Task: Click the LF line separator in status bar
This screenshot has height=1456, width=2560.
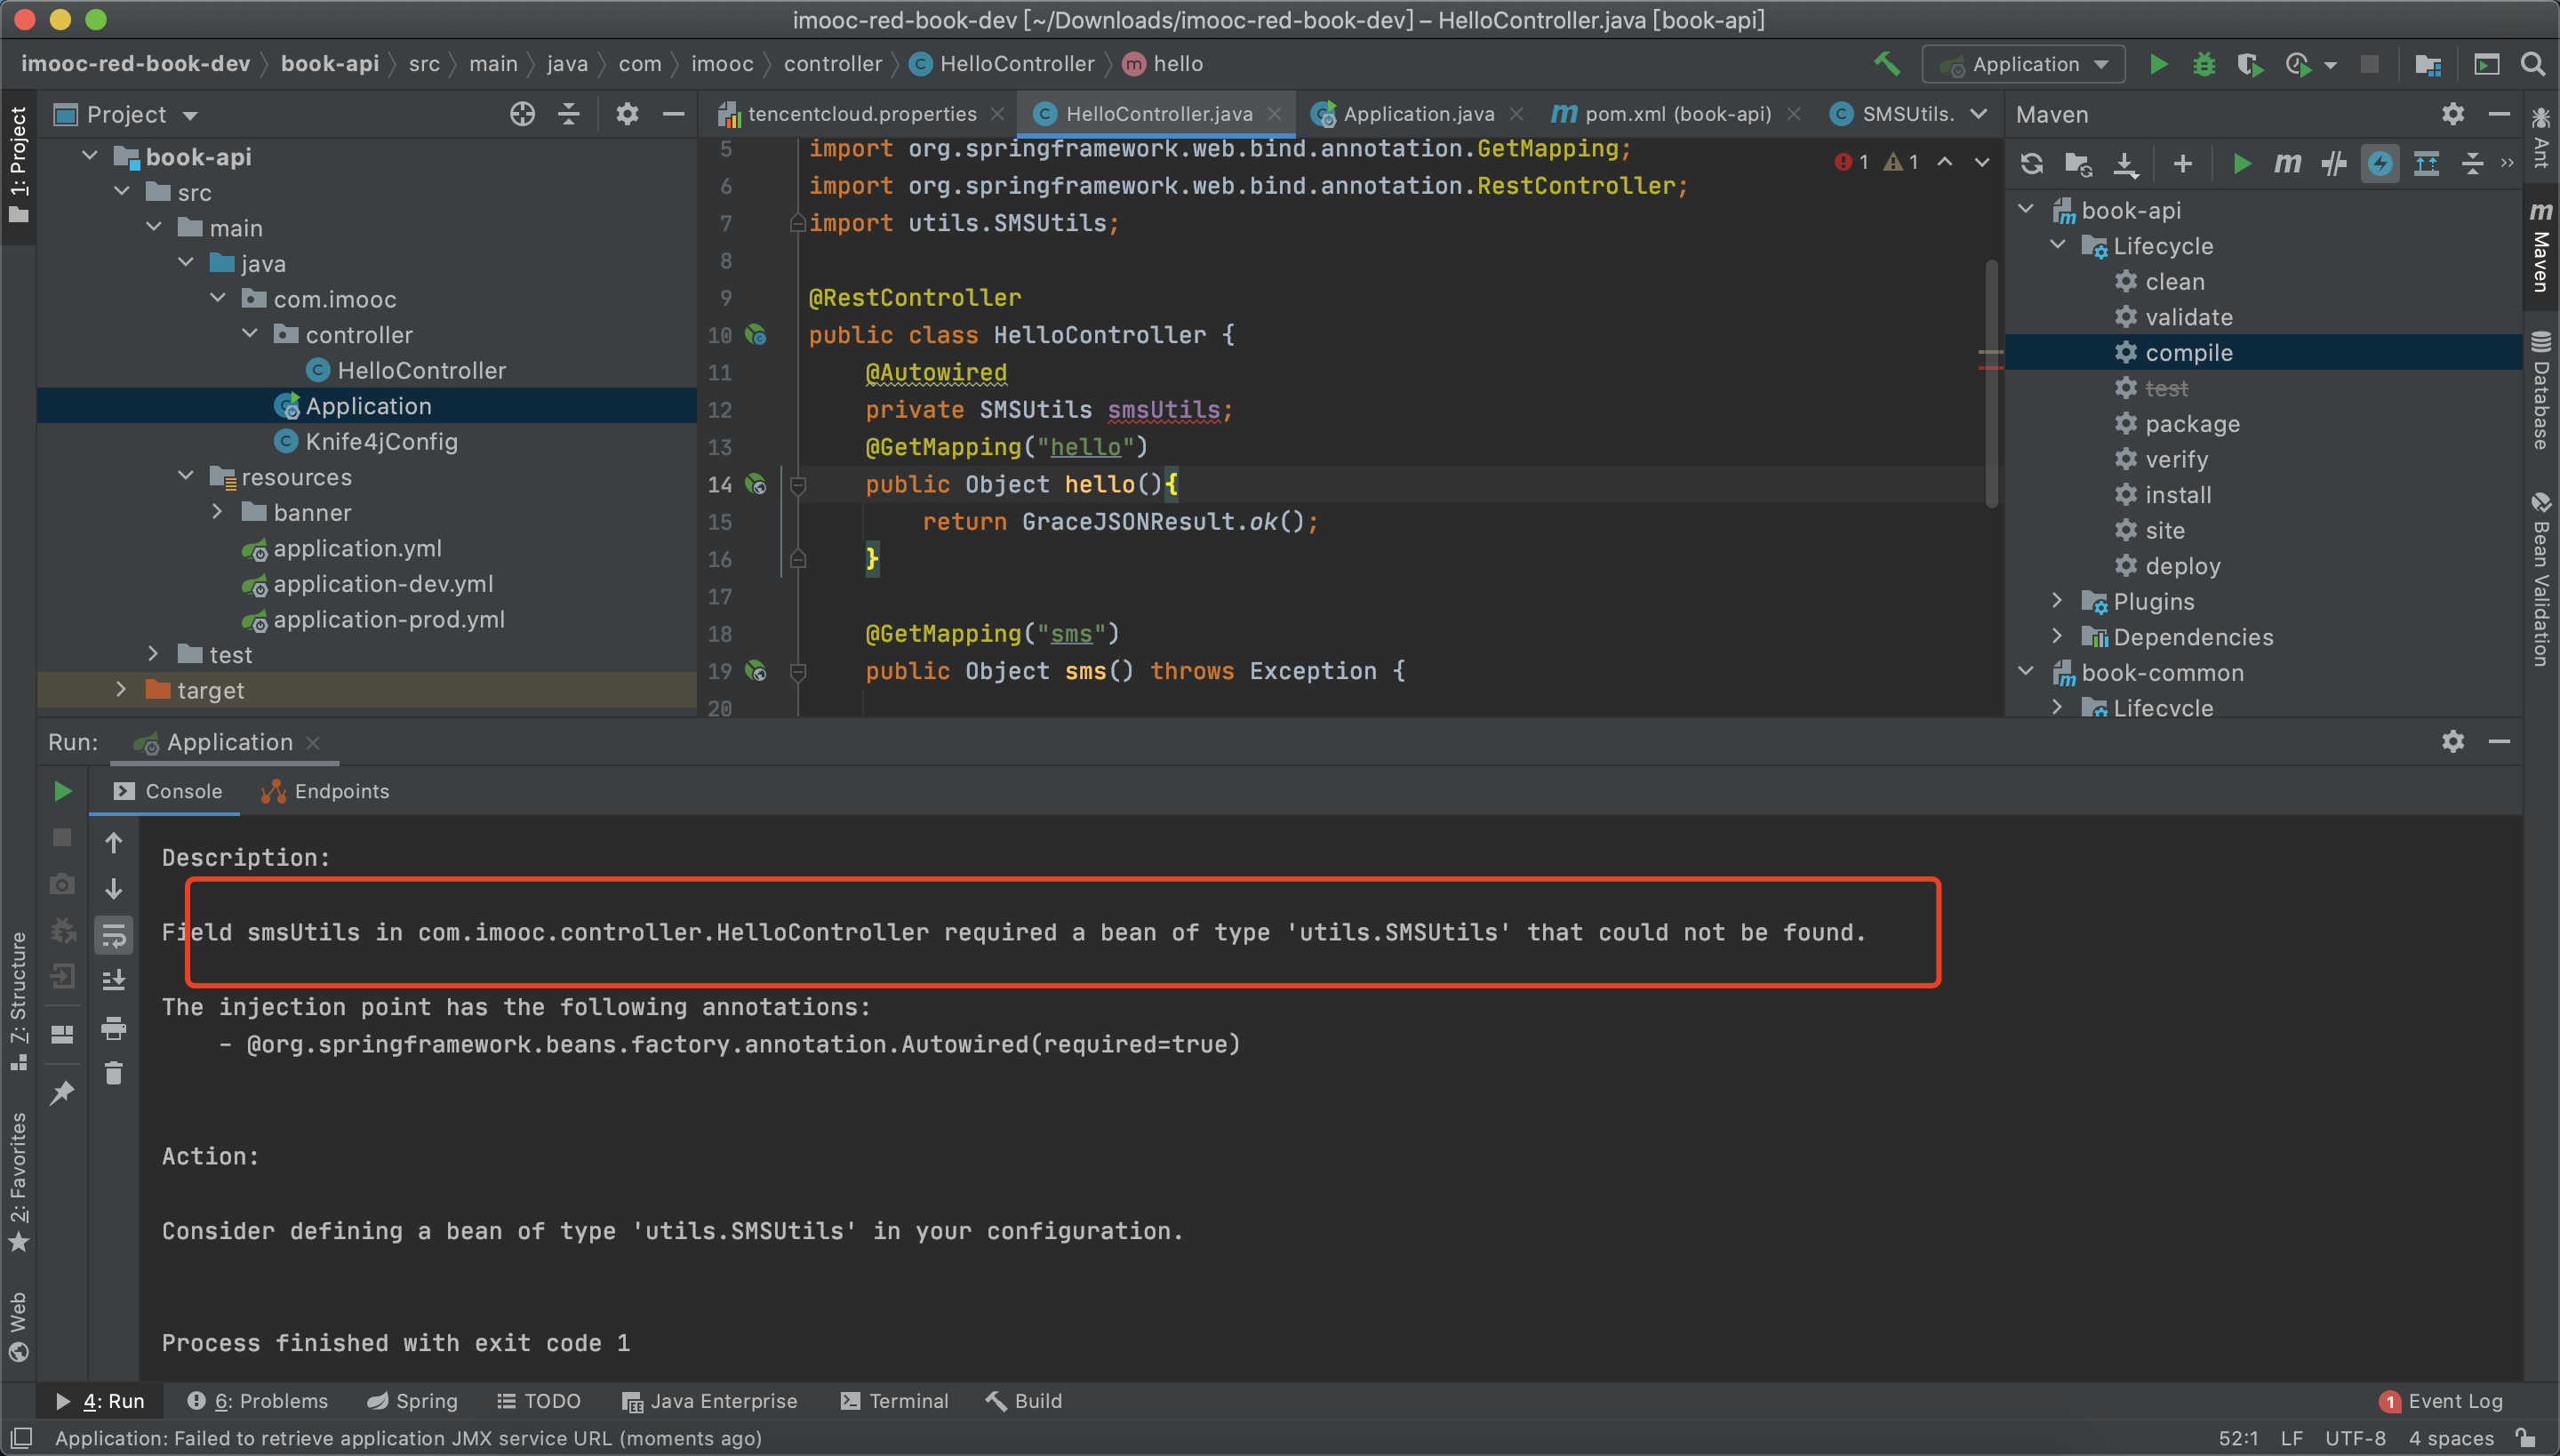Action: tap(2292, 1438)
